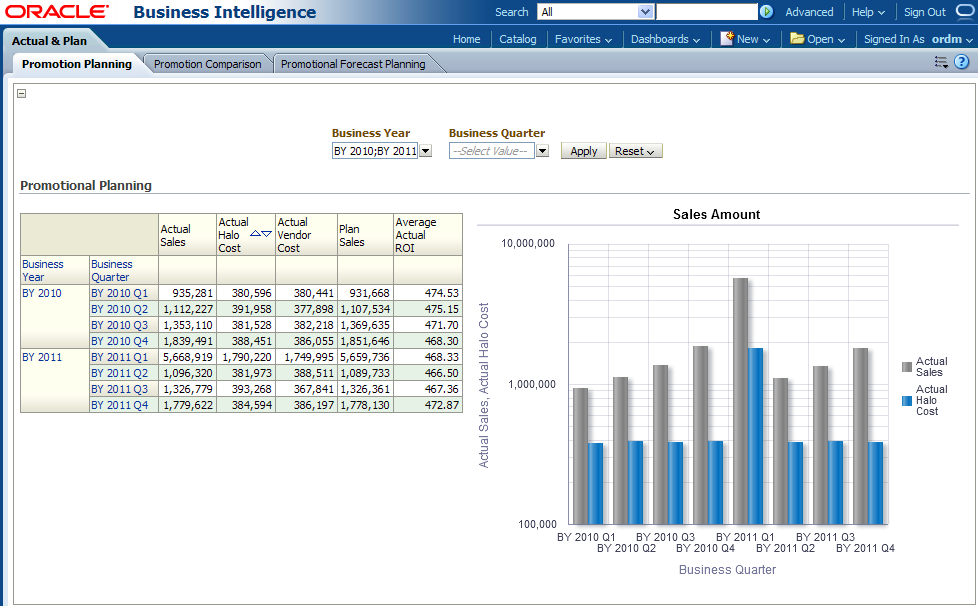Open the page options list icon

coord(940,62)
